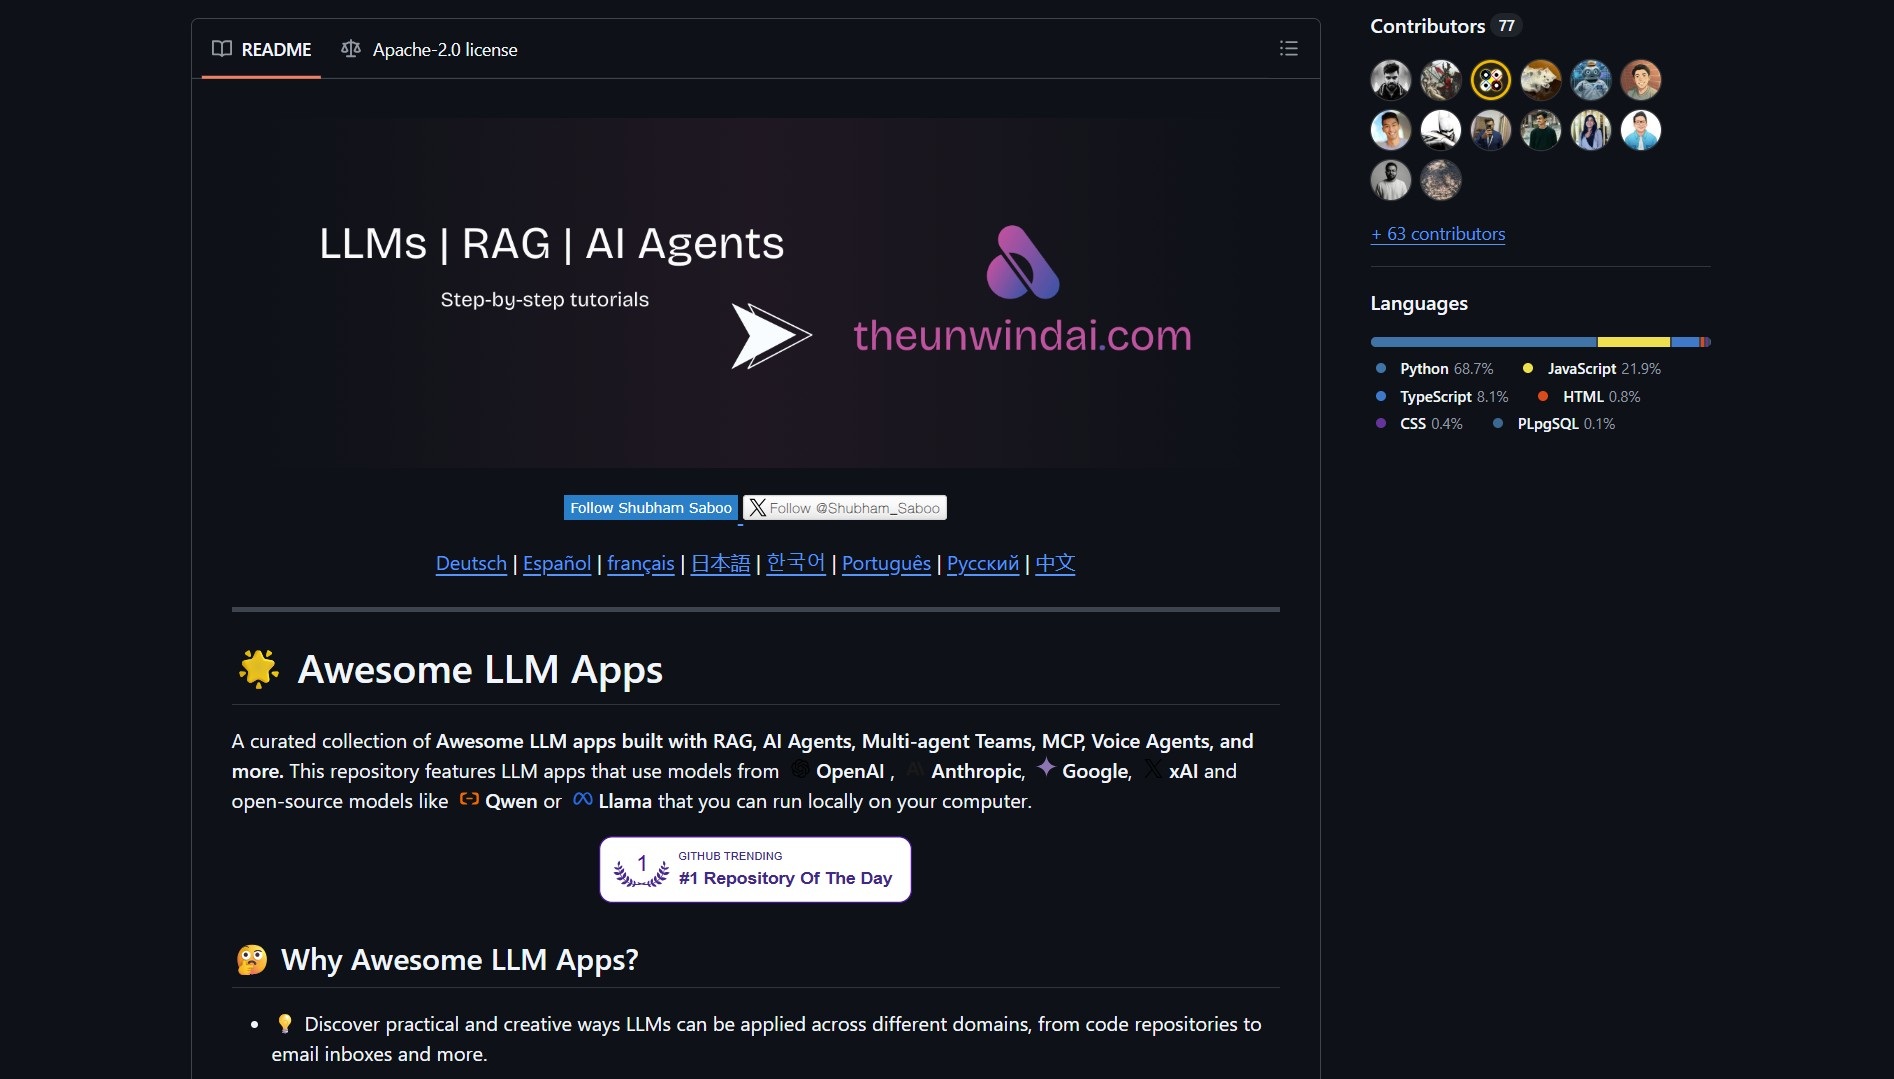Open the Русский translation link
1894x1079 pixels.
pyautogui.click(x=983, y=564)
